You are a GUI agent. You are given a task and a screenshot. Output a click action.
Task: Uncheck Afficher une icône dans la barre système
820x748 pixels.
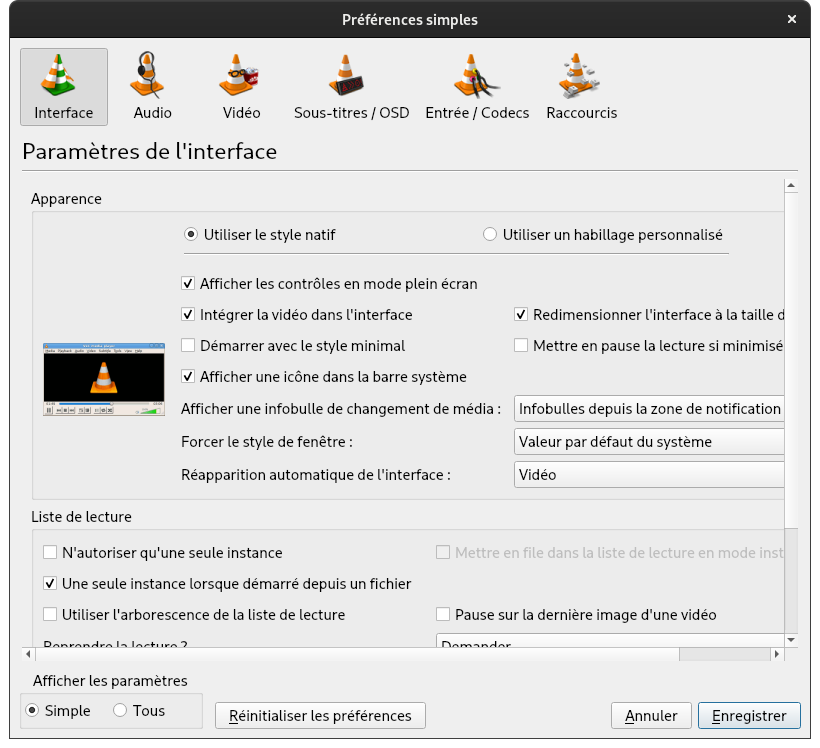click(x=188, y=377)
